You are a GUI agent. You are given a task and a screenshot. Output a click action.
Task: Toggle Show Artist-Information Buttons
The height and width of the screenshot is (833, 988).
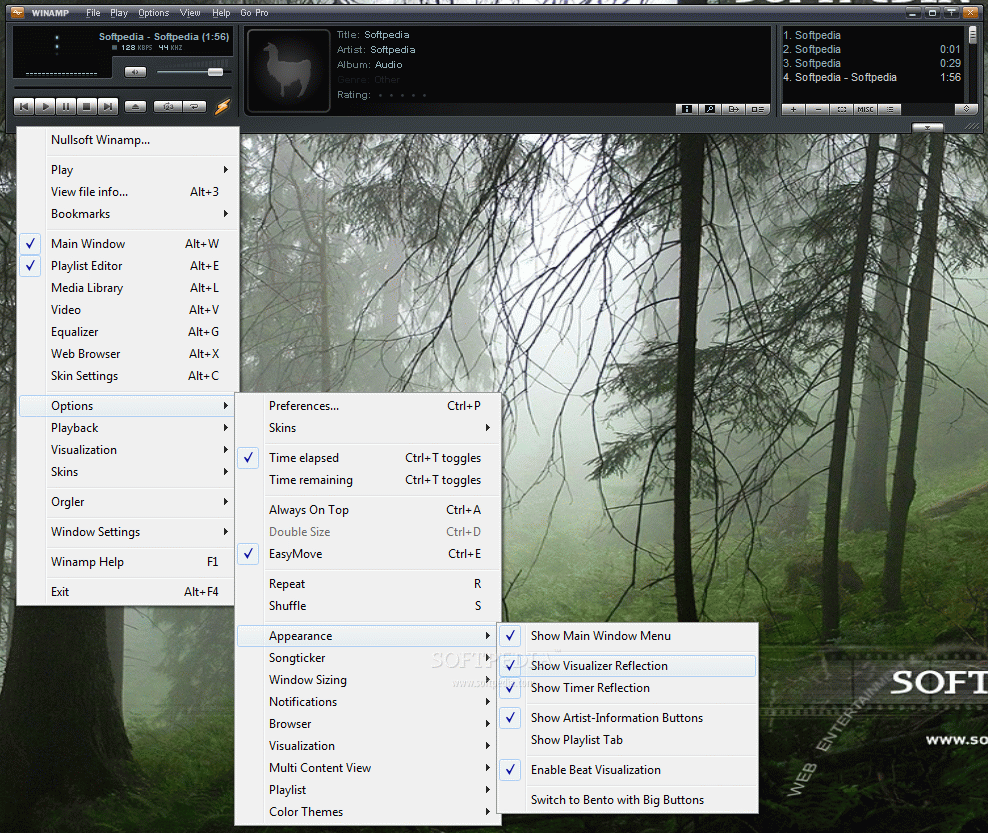tap(628, 718)
